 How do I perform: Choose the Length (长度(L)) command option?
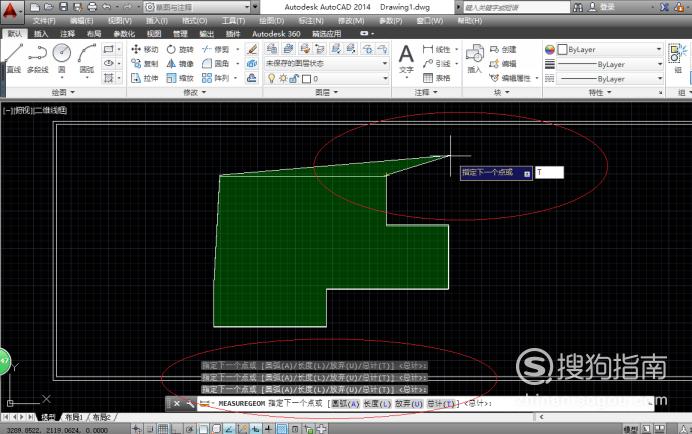[x=377, y=404]
